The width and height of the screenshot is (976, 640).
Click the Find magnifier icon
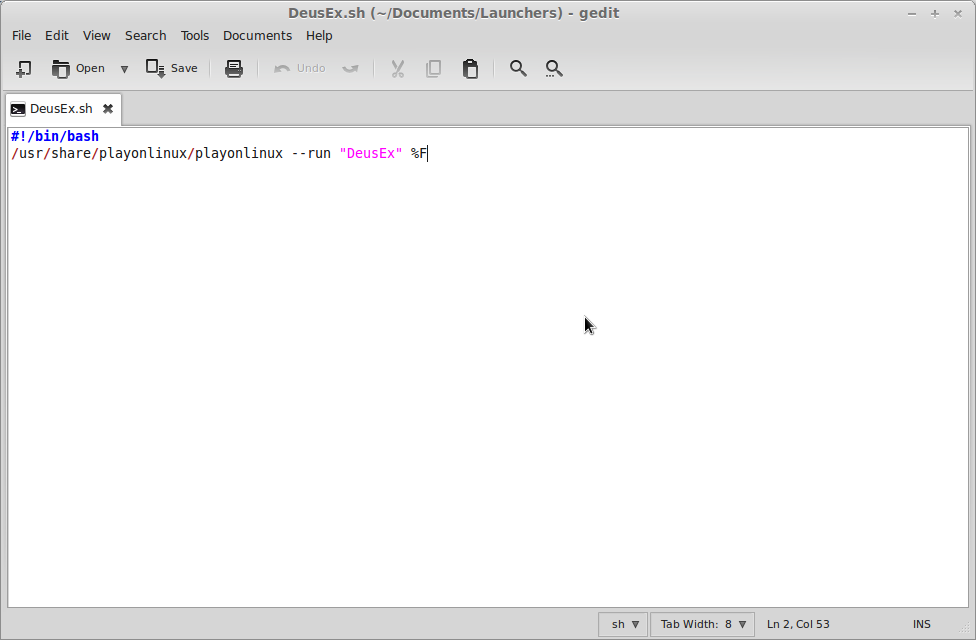pyautogui.click(x=518, y=68)
